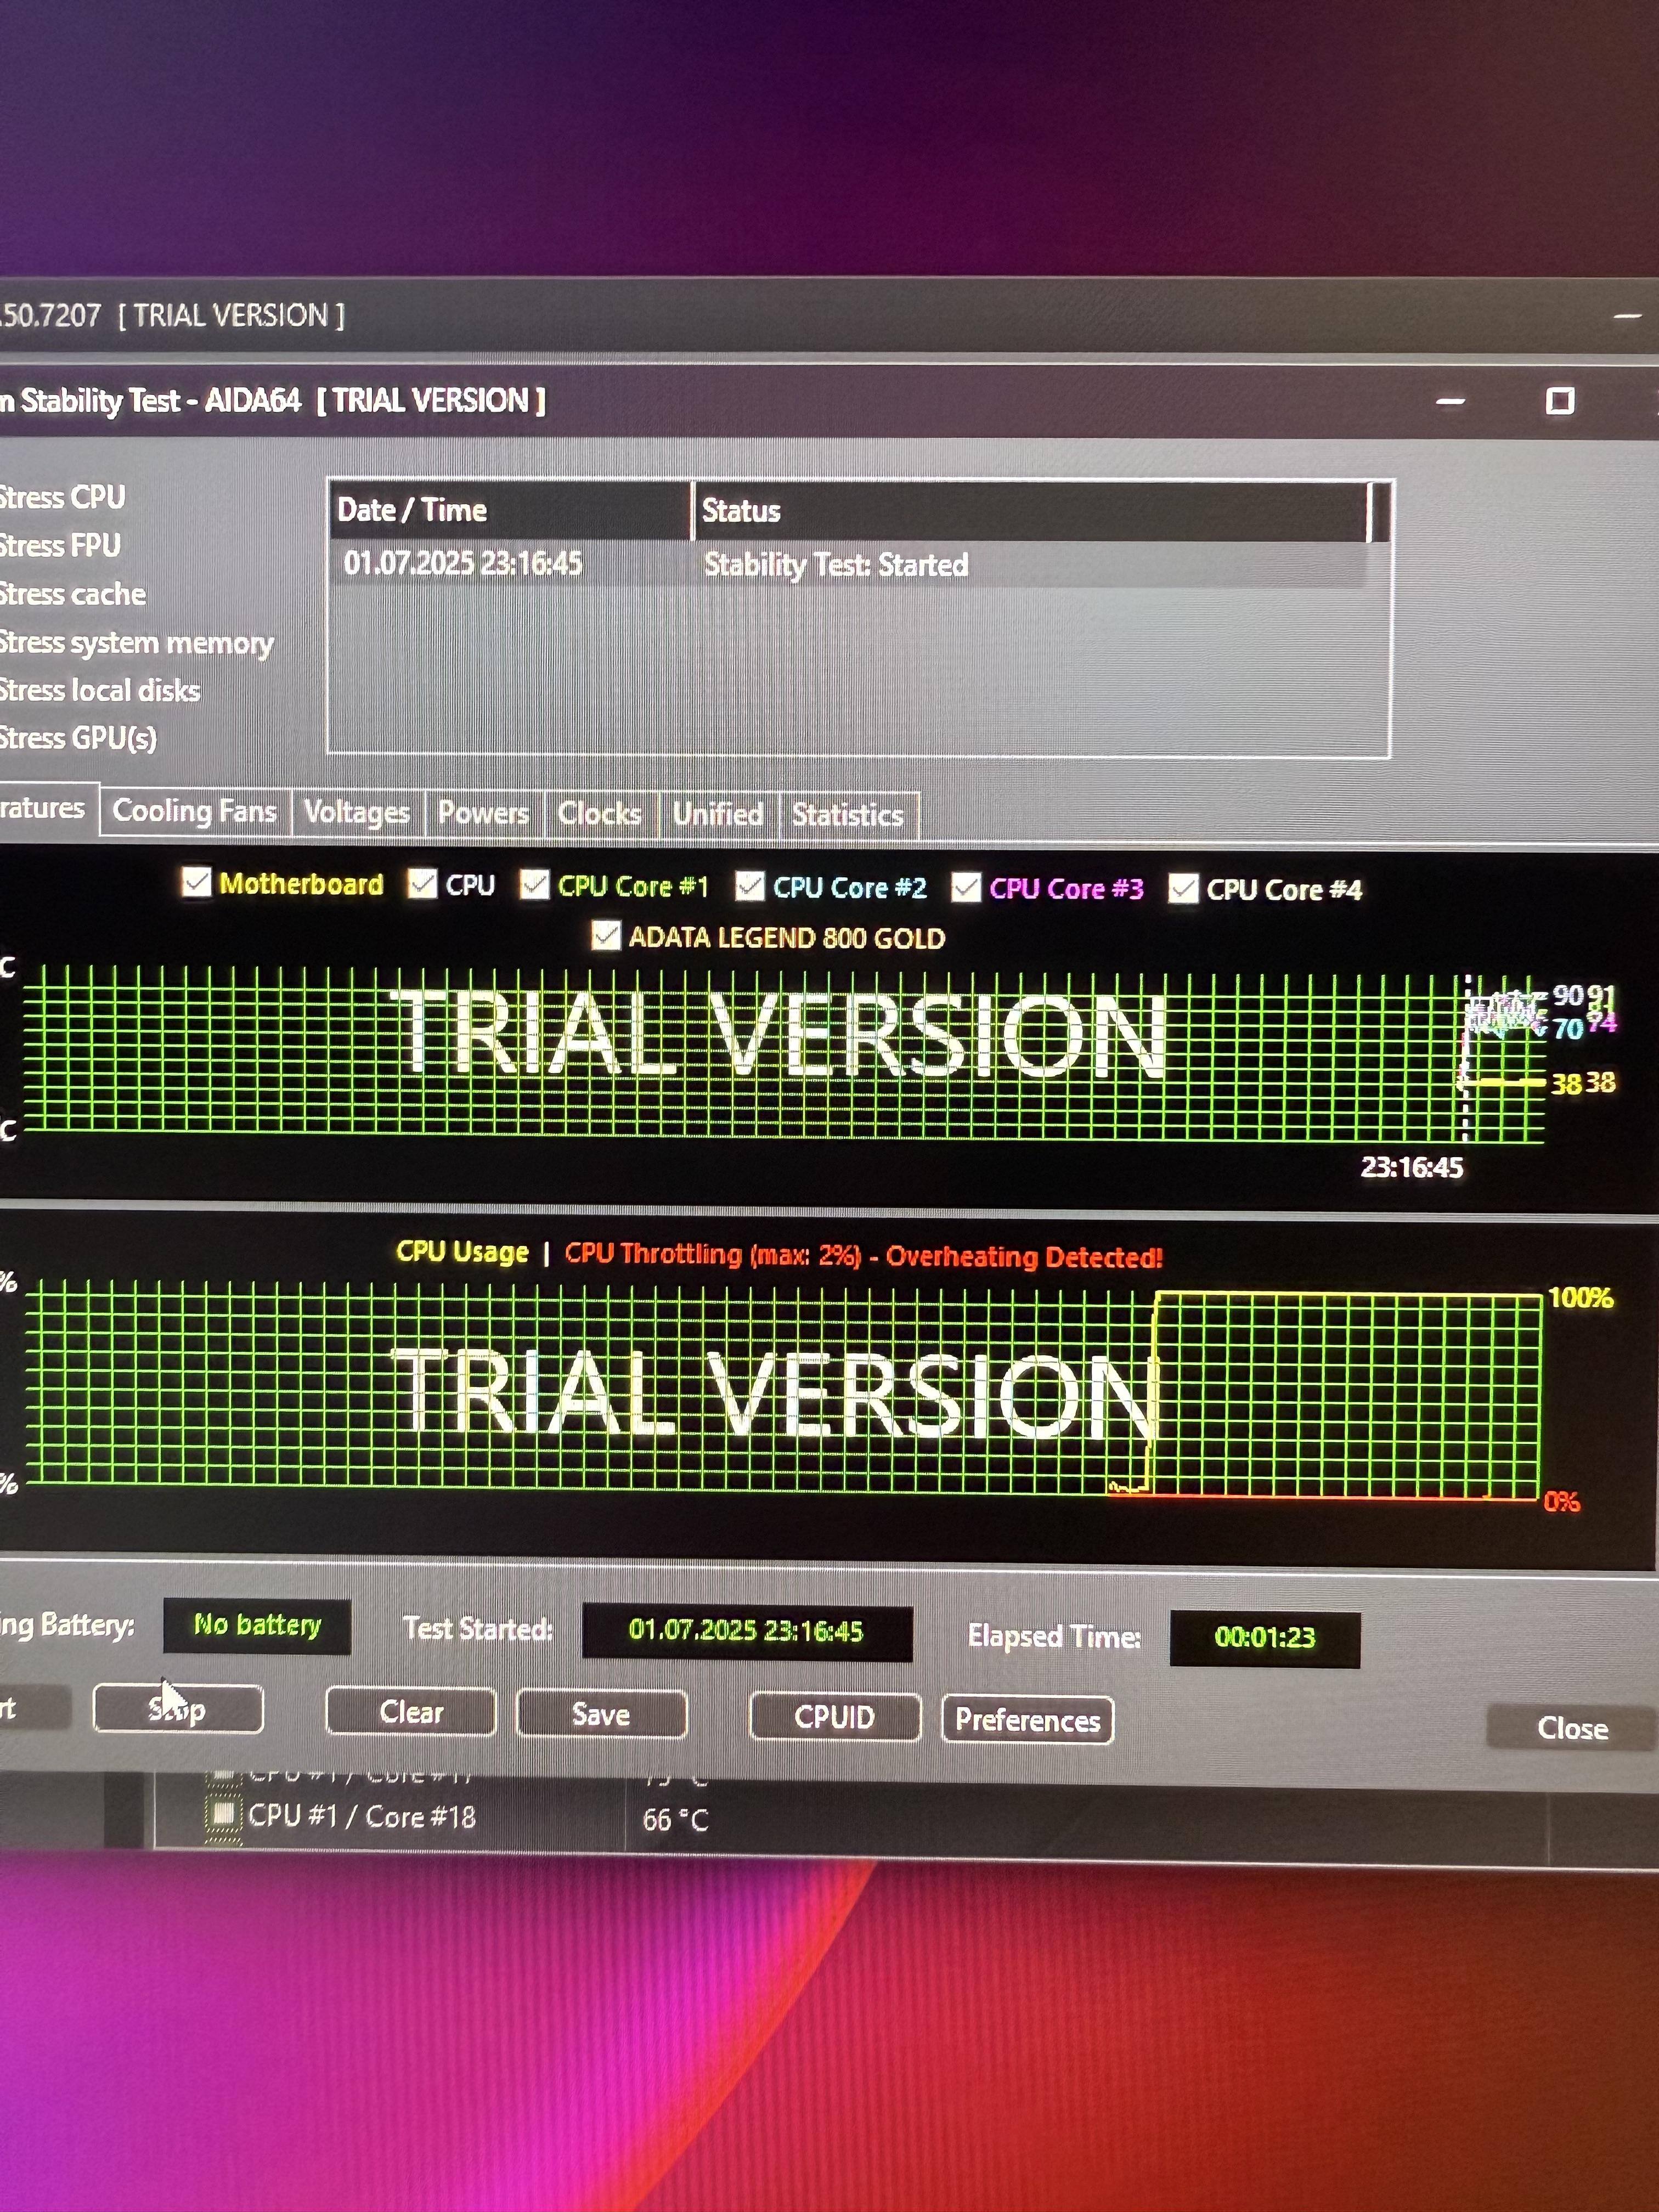Screen dimensions: 1659x2212
Task: Open the Powers tab
Action: pos(483,813)
